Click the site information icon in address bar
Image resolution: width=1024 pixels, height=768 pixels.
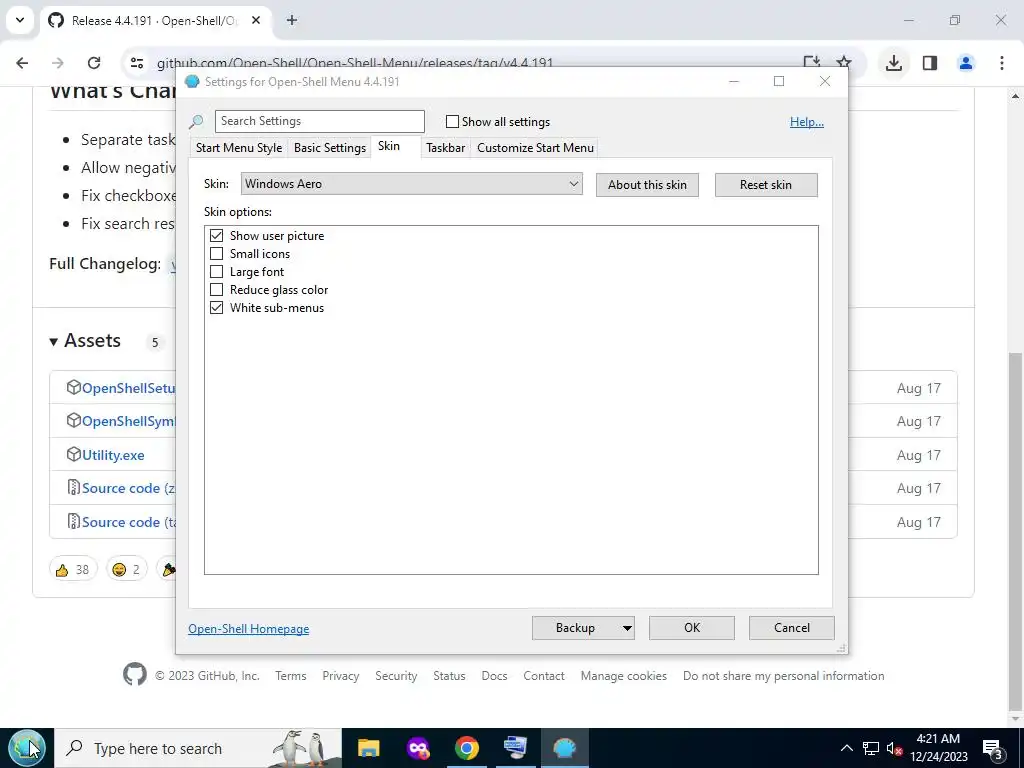point(136,63)
